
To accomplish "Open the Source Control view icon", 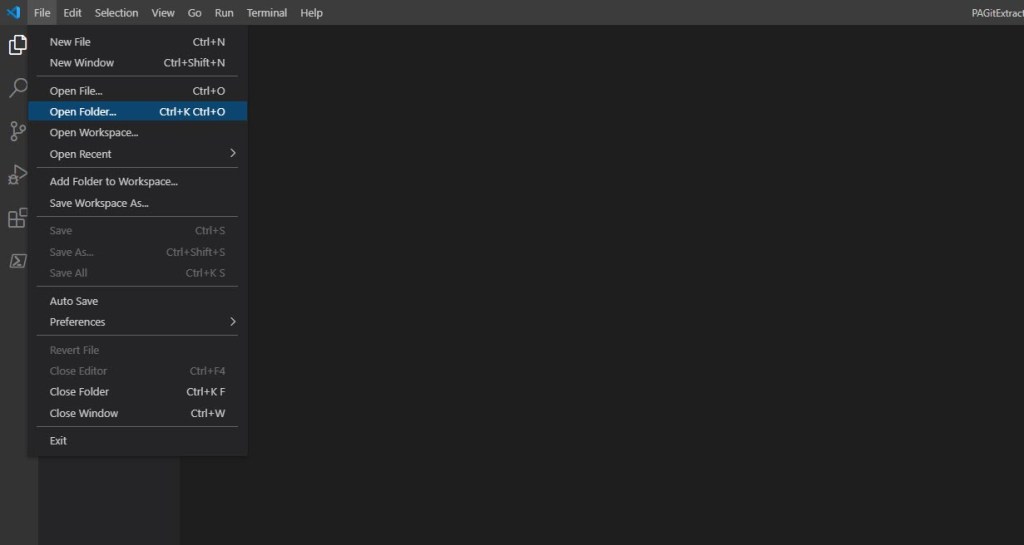I will pos(18,131).
